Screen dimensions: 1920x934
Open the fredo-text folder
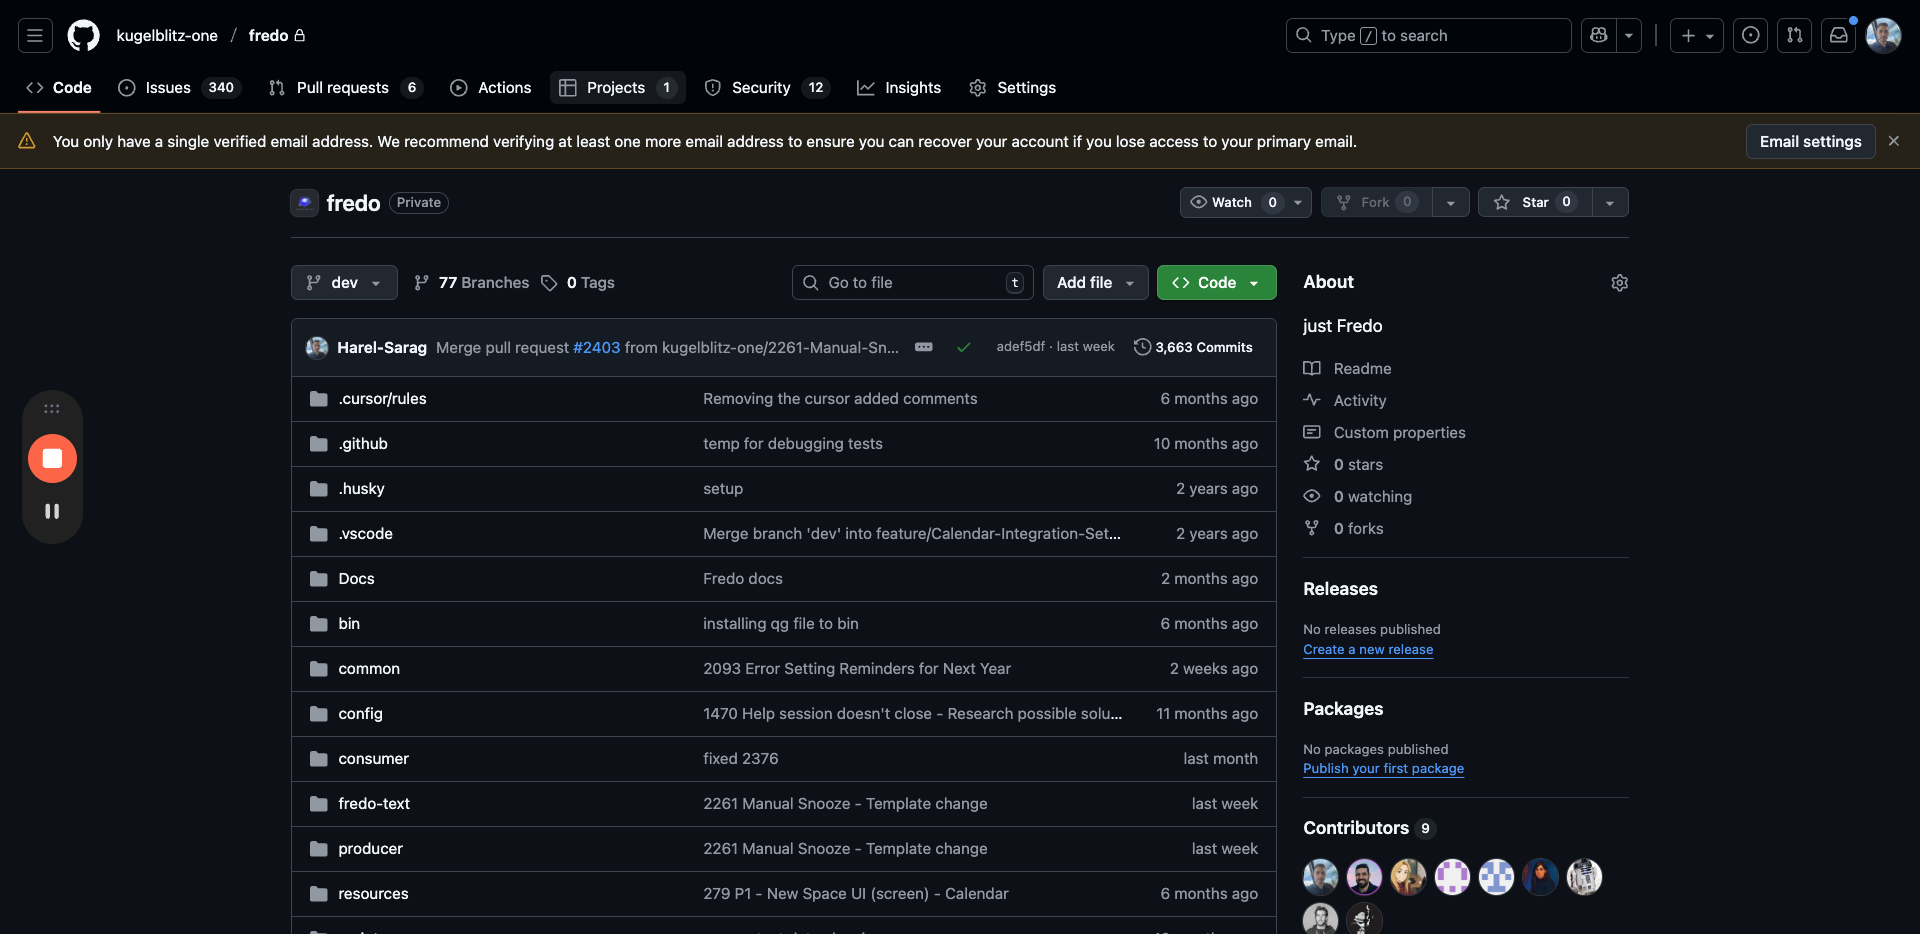click(x=374, y=804)
